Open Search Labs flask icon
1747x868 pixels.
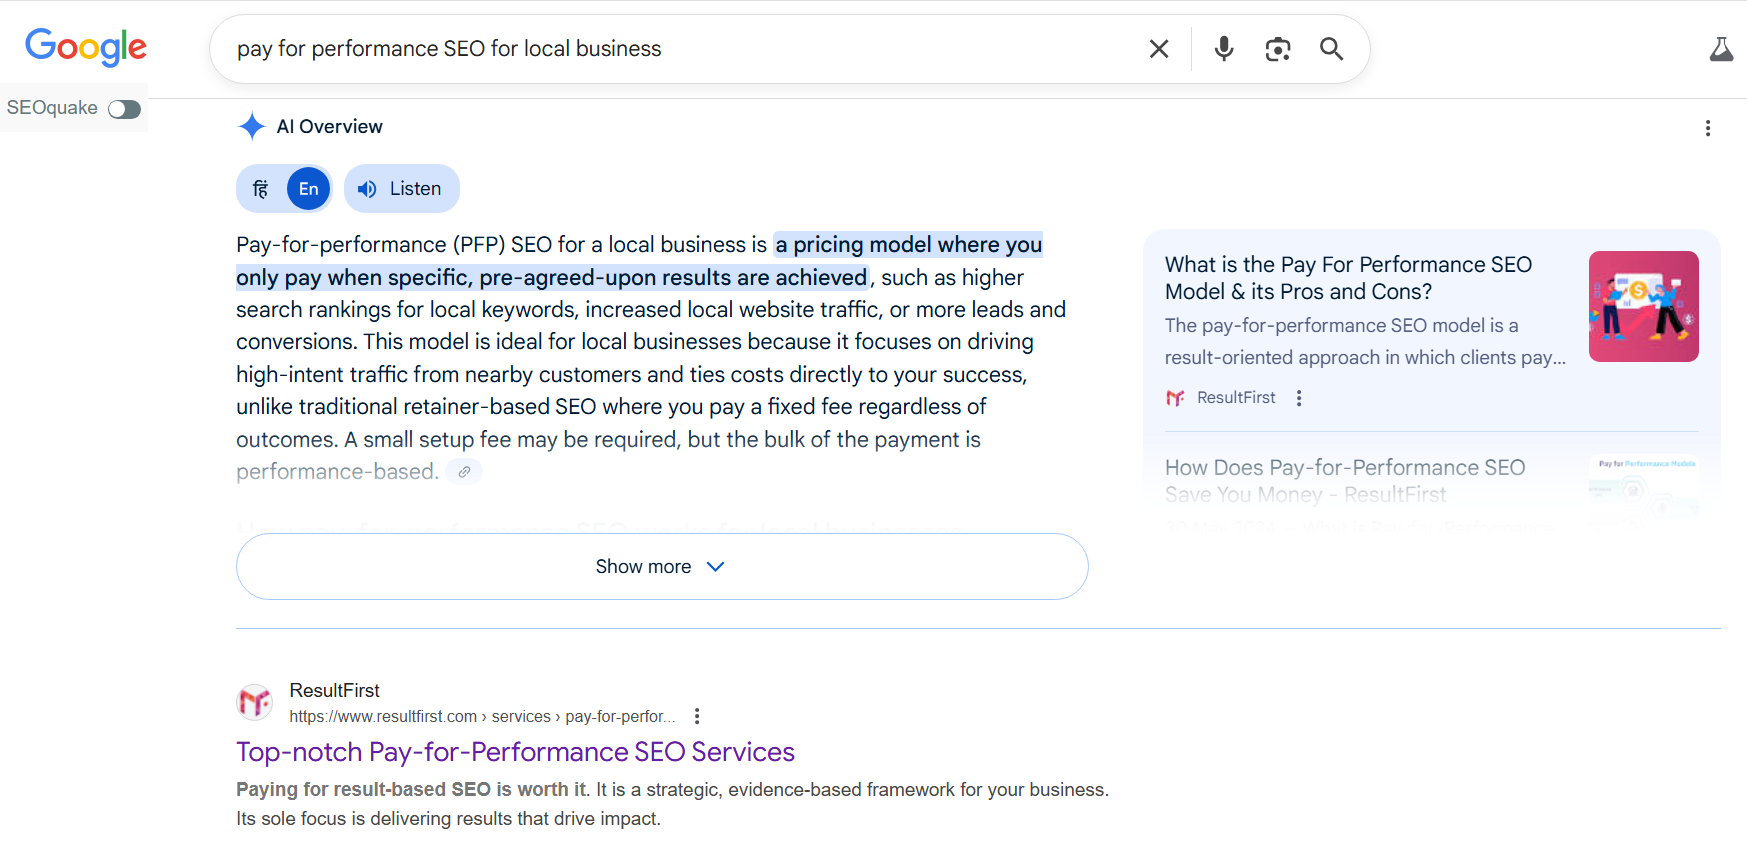(x=1721, y=49)
